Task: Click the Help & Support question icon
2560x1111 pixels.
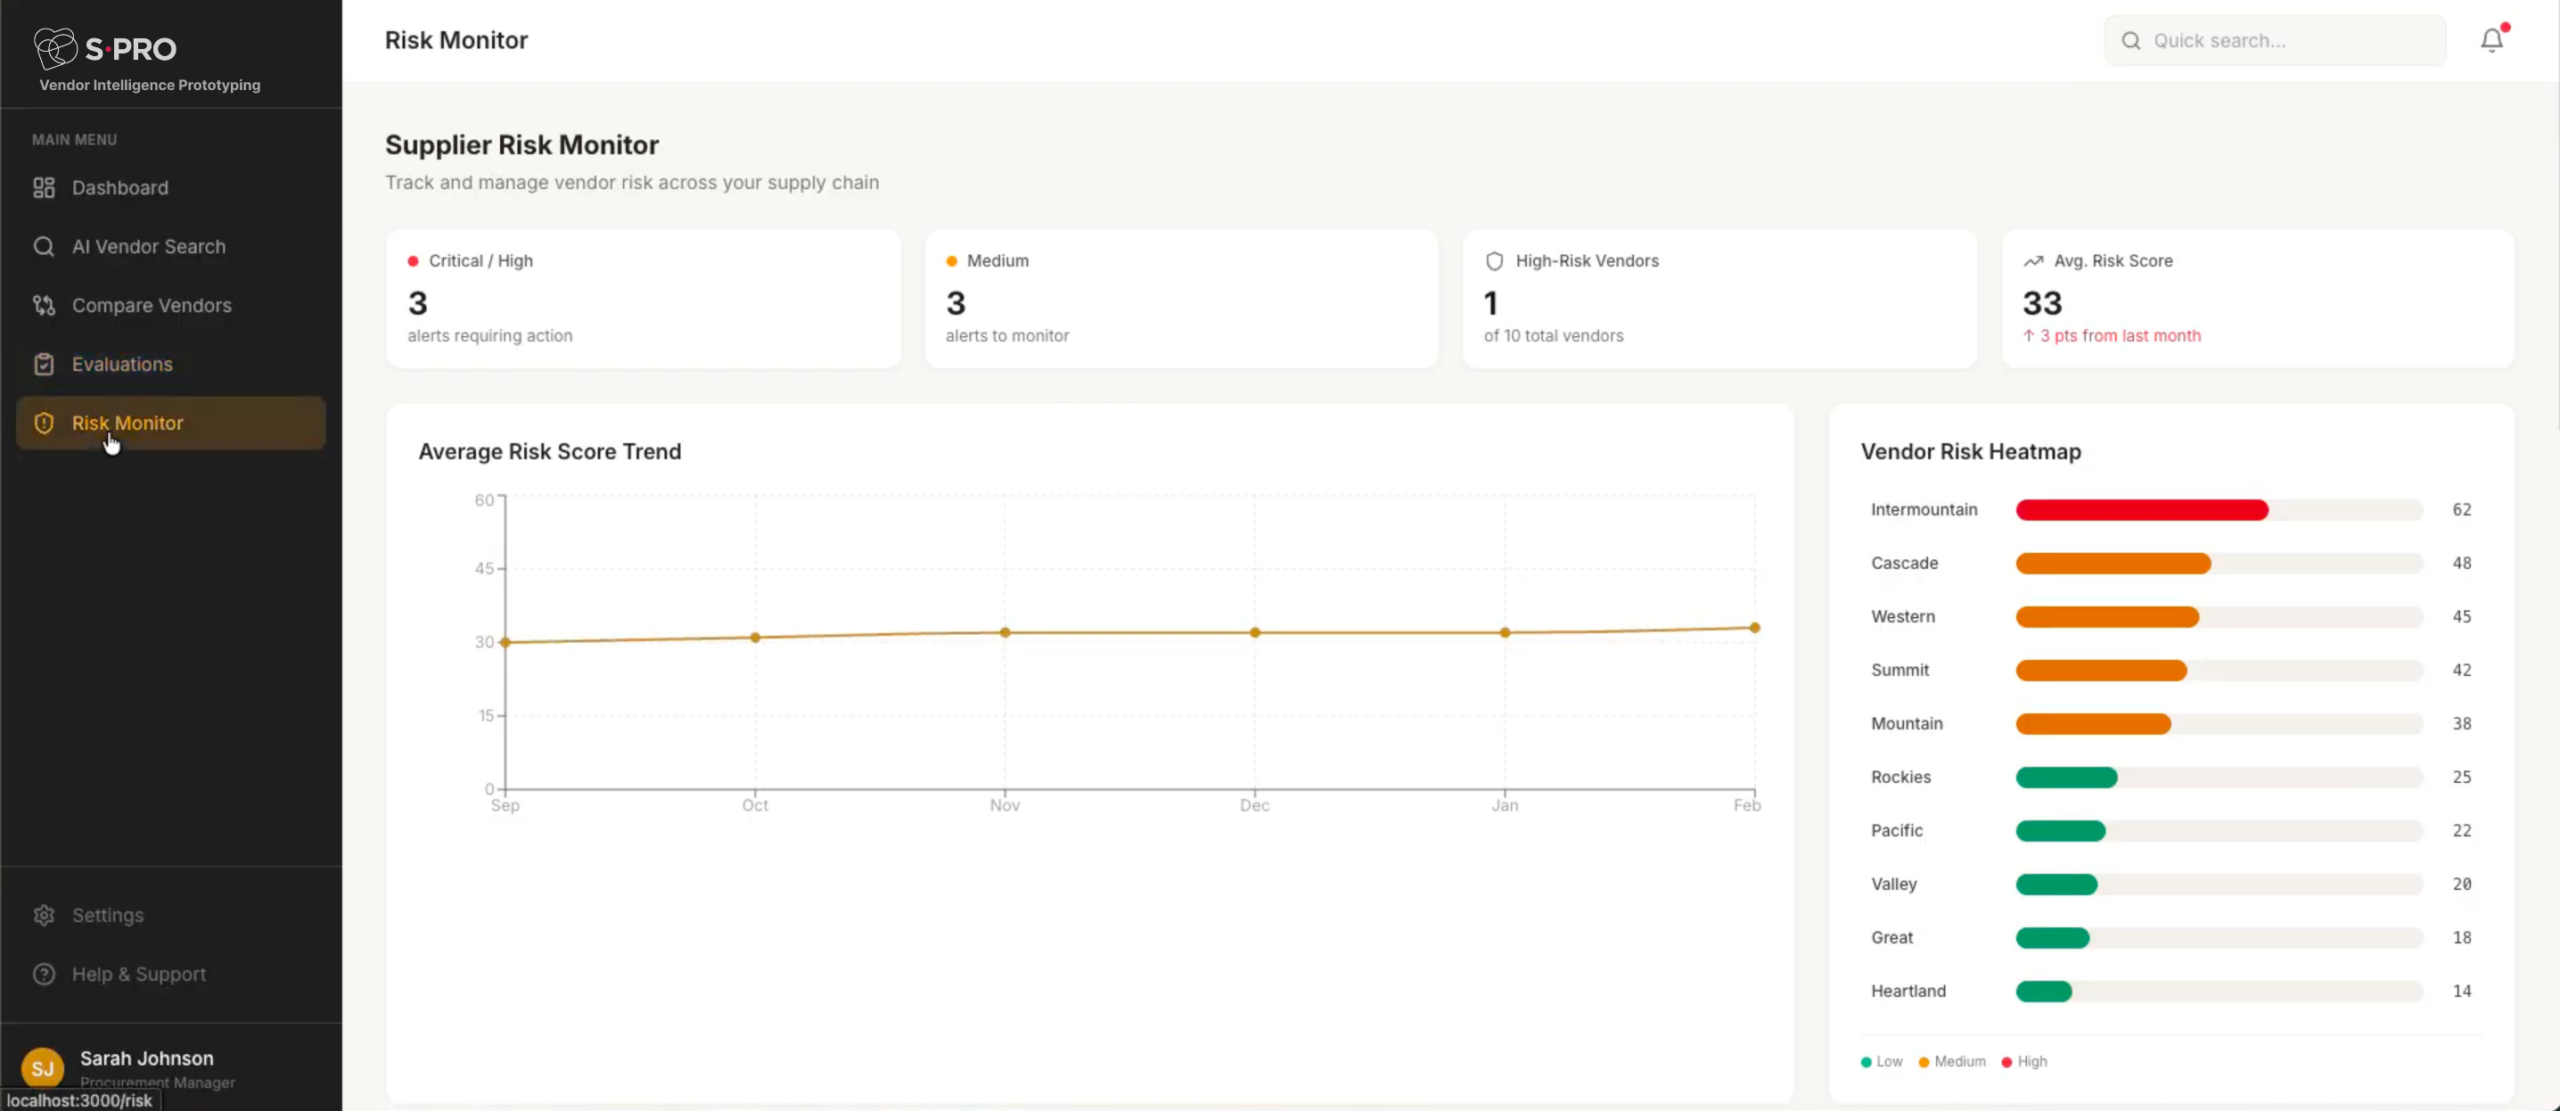Action: click(x=44, y=974)
